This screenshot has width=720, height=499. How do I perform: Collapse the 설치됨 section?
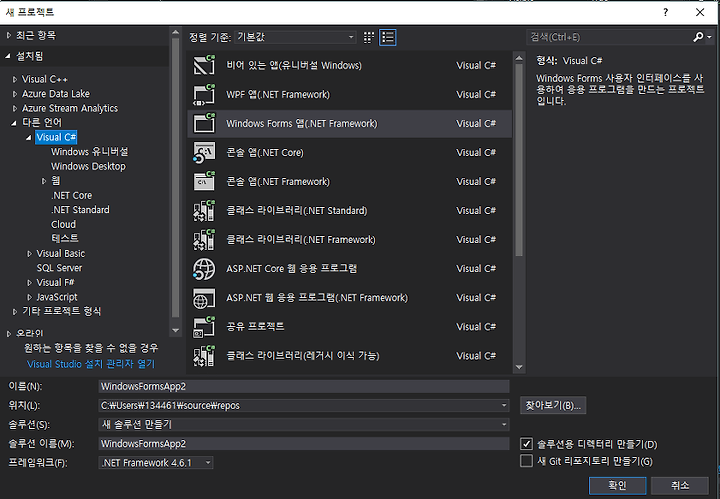(8, 56)
